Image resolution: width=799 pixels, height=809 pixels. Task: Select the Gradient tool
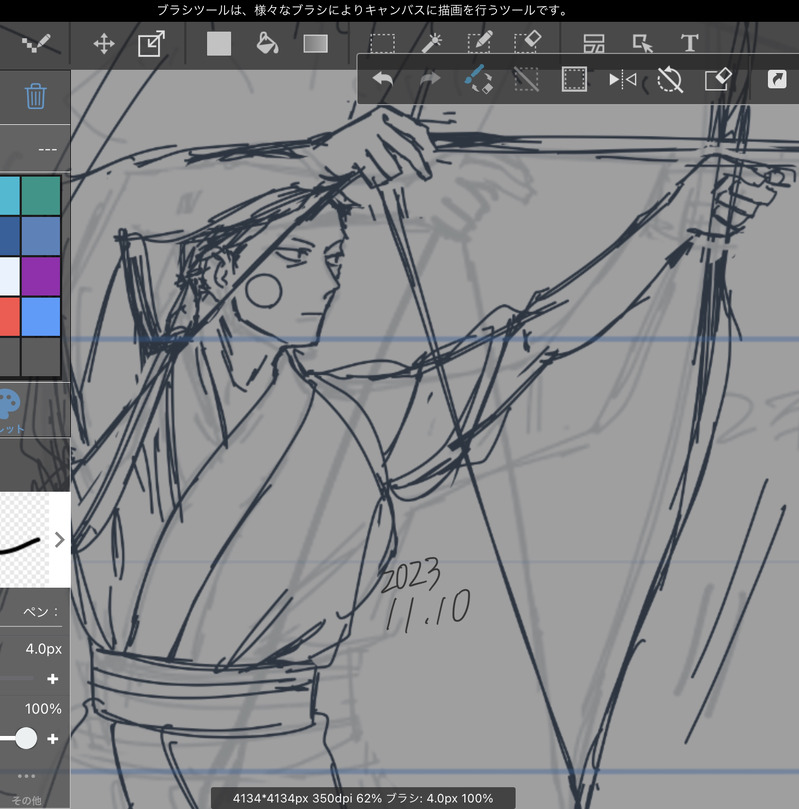click(x=315, y=44)
